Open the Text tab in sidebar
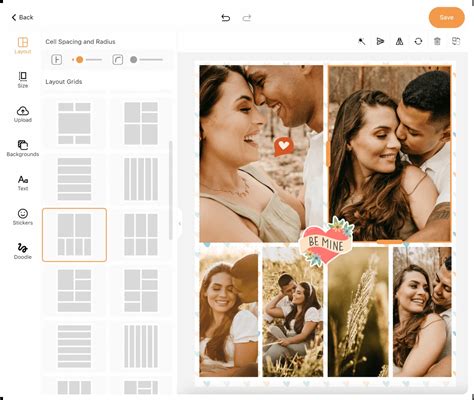The width and height of the screenshot is (474, 400). (23, 183)
